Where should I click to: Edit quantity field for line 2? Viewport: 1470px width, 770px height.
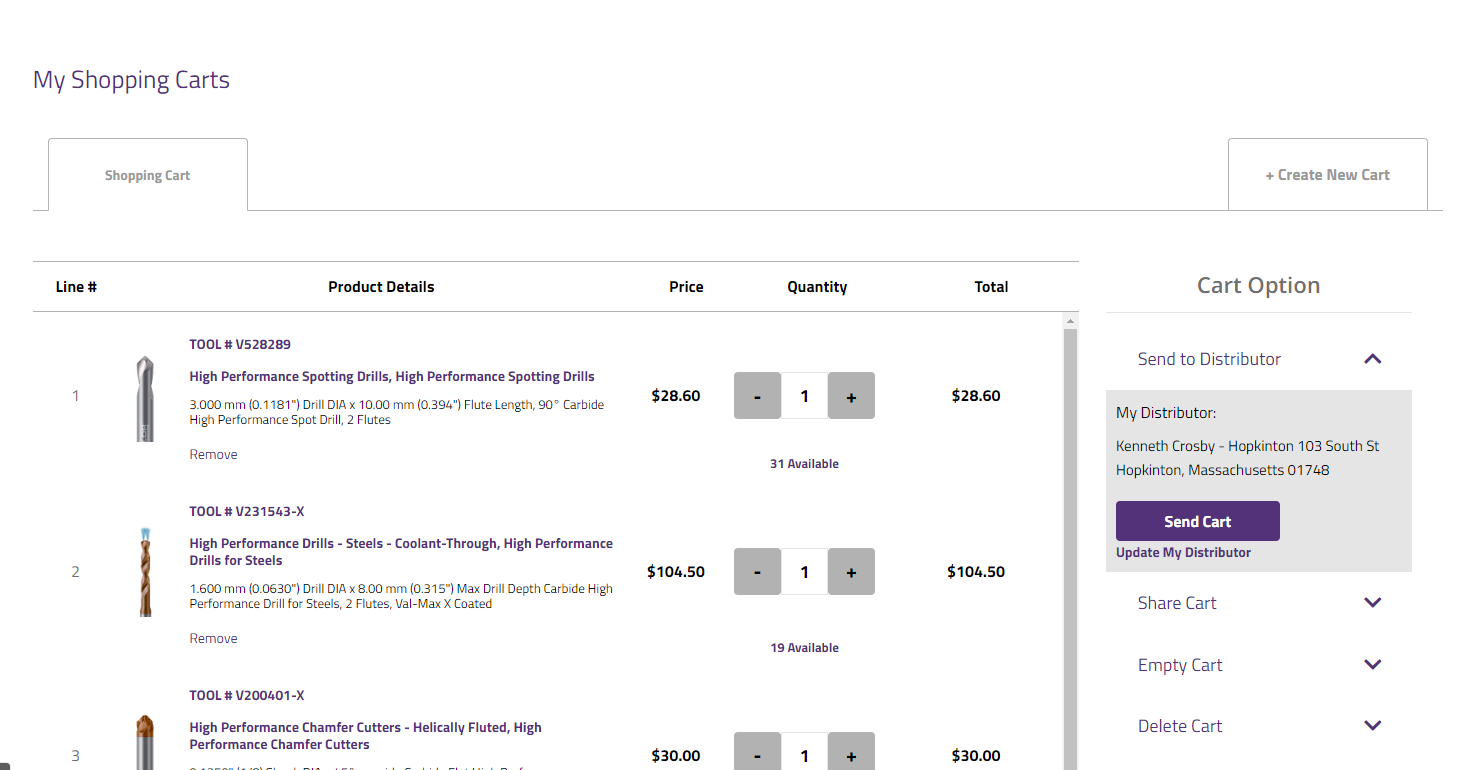[804, 571]
